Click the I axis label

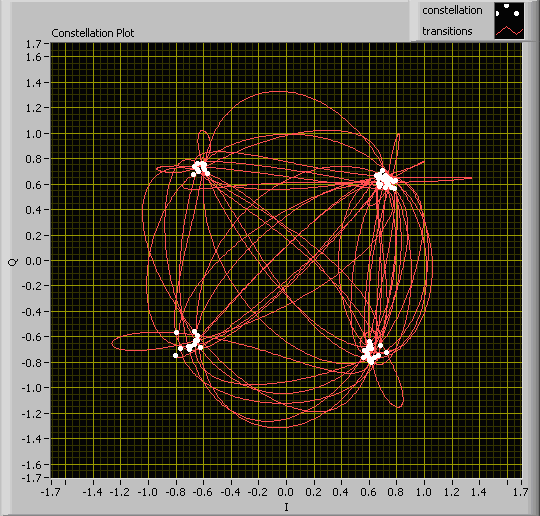(x=286, y=507)
